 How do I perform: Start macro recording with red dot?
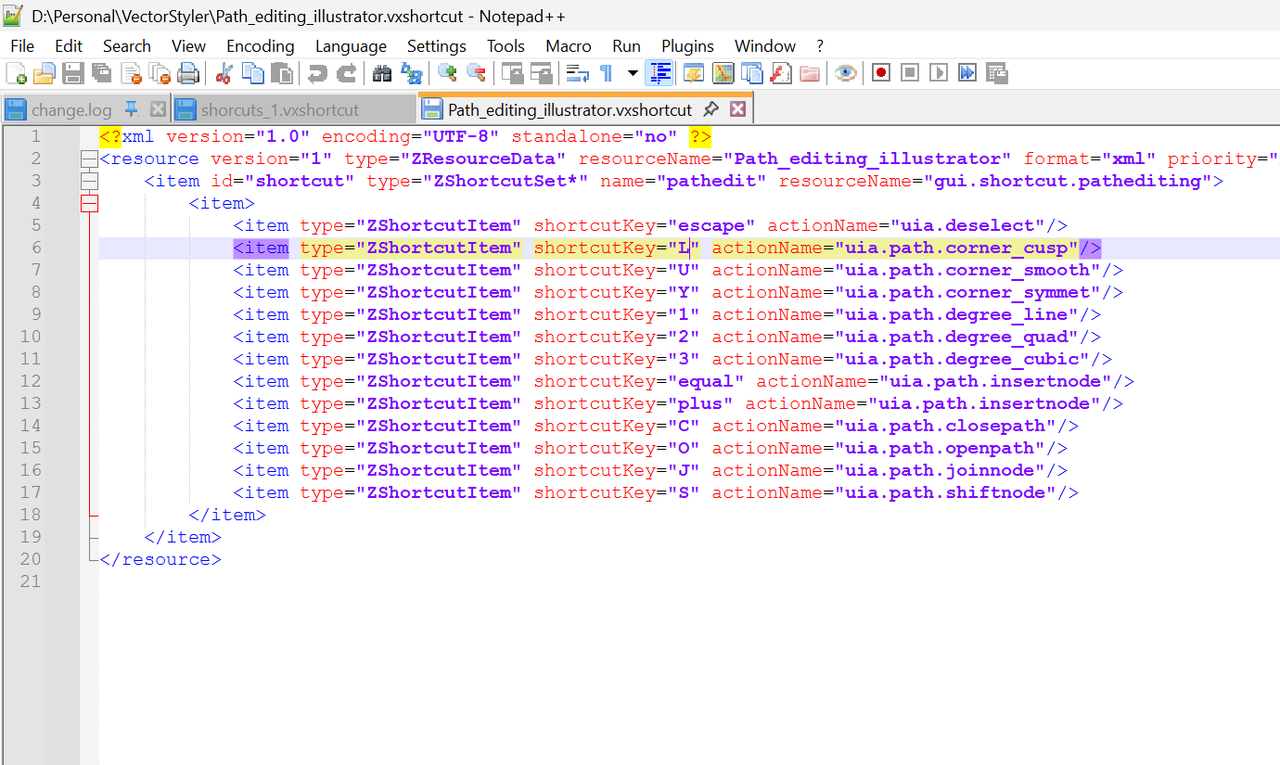coord(881,73)
